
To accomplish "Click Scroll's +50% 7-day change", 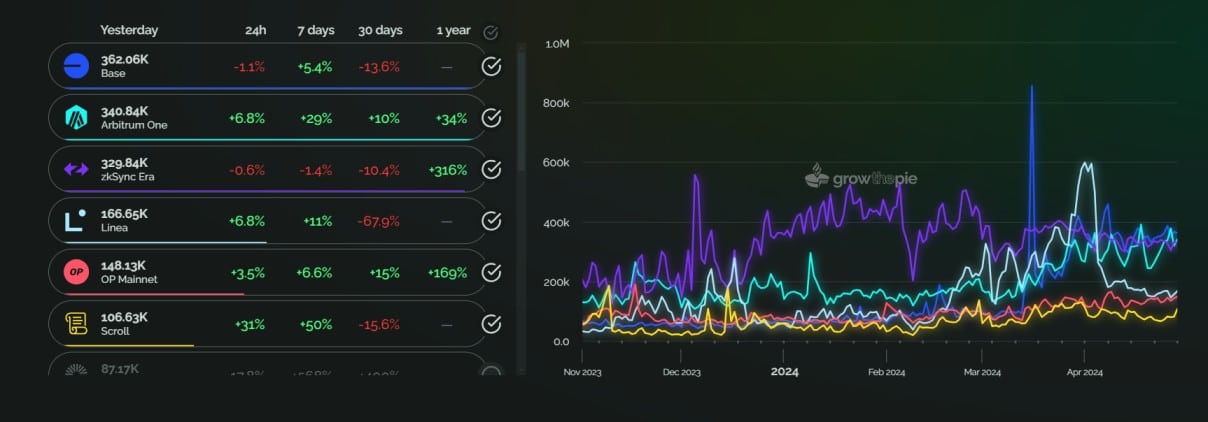I will (315, 324).
